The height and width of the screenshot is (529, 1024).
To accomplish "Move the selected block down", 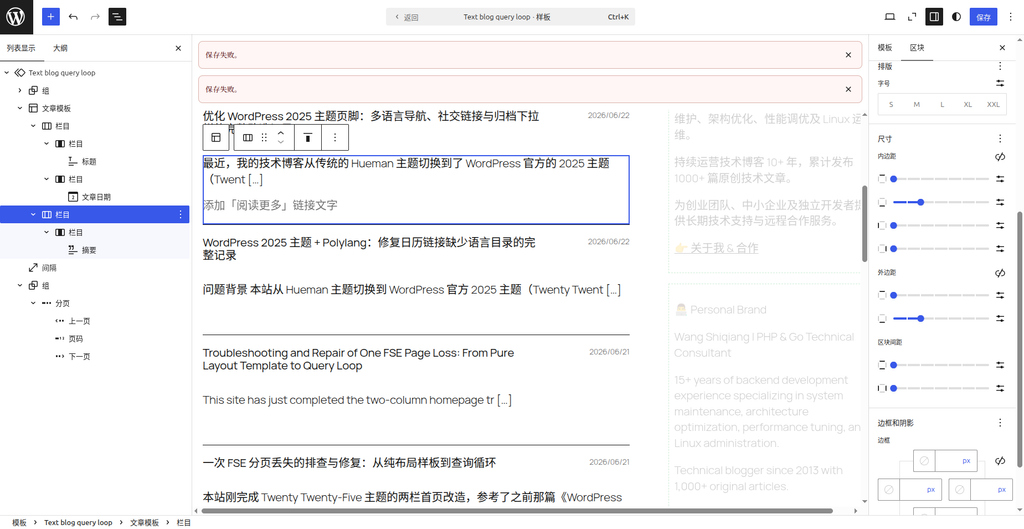I will [281, 143].
